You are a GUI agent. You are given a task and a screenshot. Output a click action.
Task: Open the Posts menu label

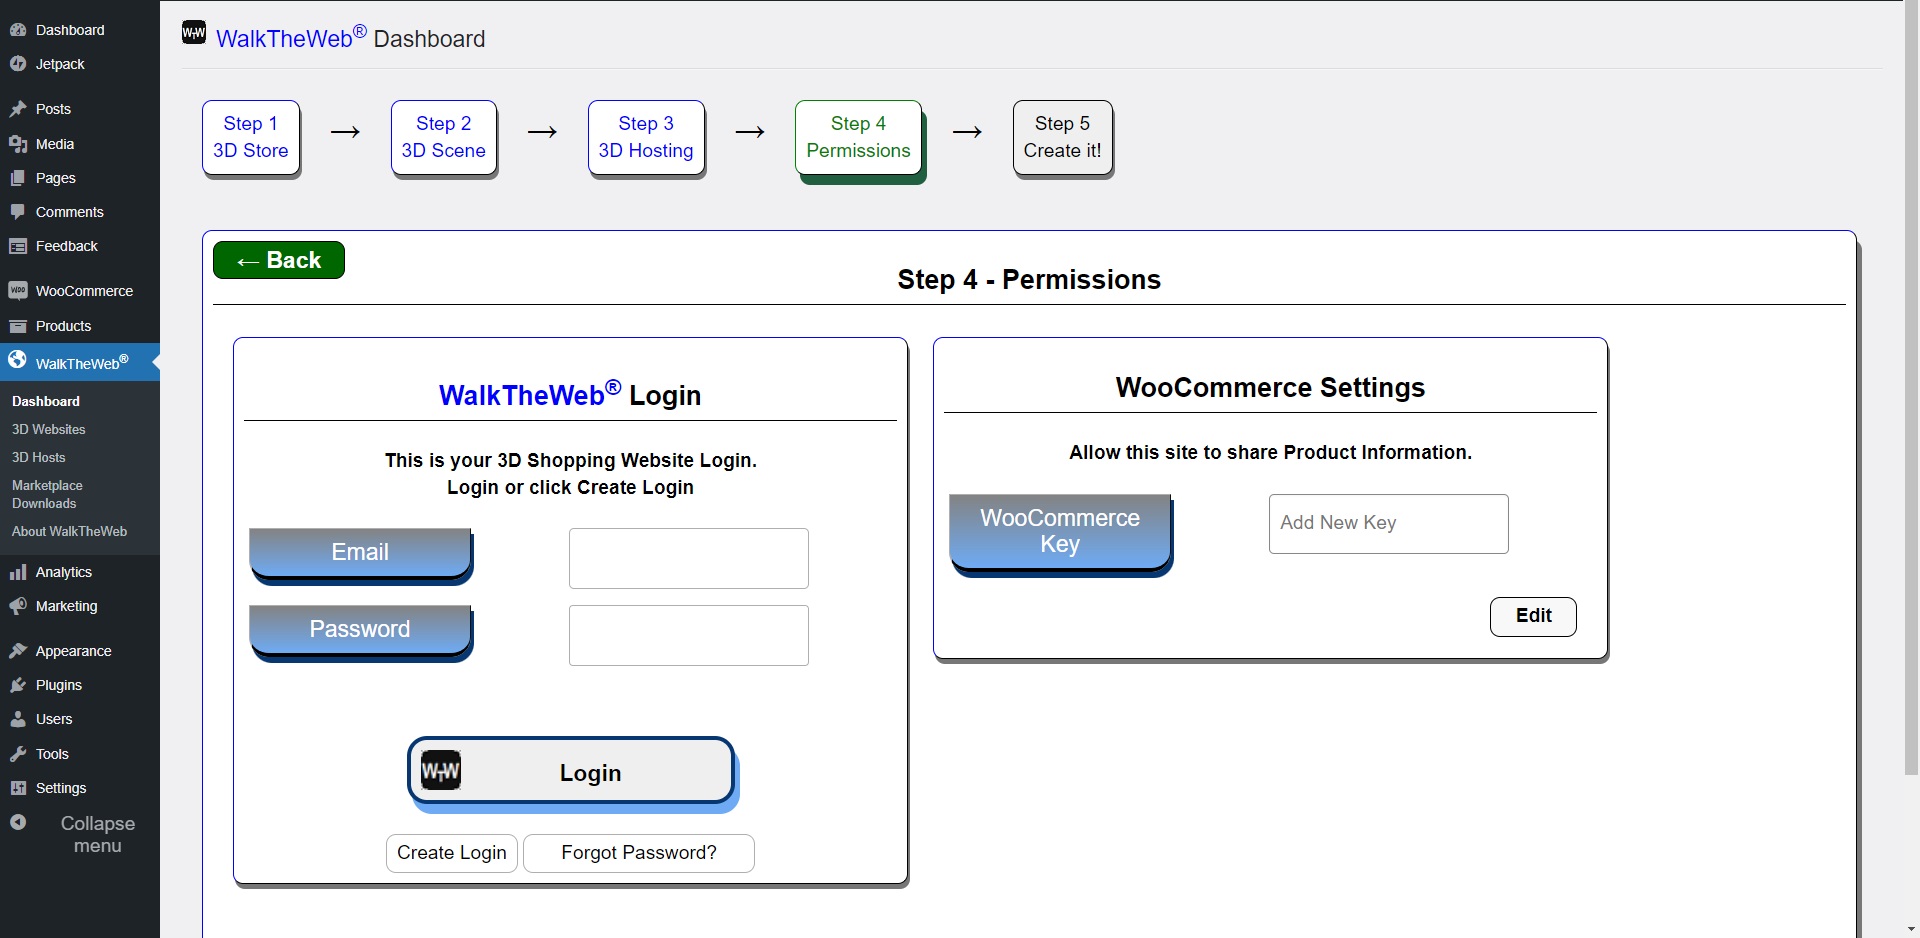click(x=53, y=109)
